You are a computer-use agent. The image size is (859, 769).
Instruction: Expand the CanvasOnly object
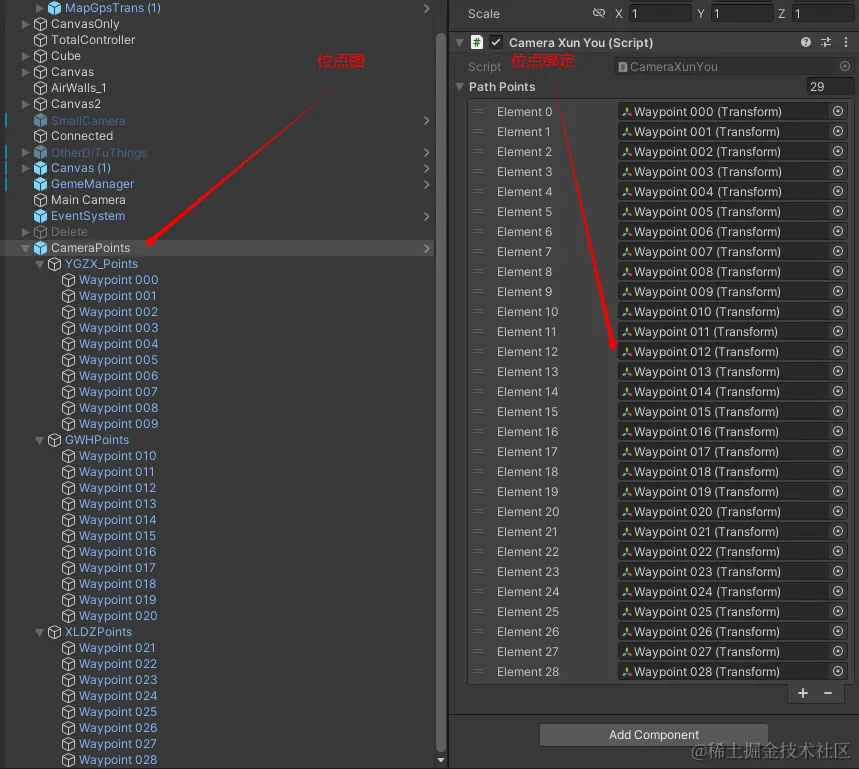25,24
